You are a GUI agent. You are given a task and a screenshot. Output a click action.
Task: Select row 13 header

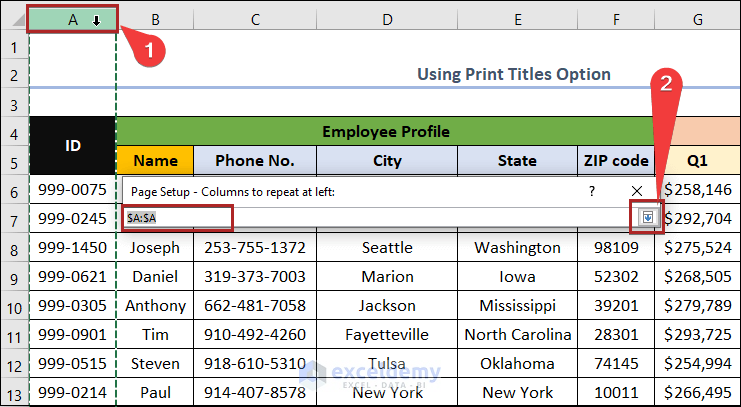click(x=15, y=392)
